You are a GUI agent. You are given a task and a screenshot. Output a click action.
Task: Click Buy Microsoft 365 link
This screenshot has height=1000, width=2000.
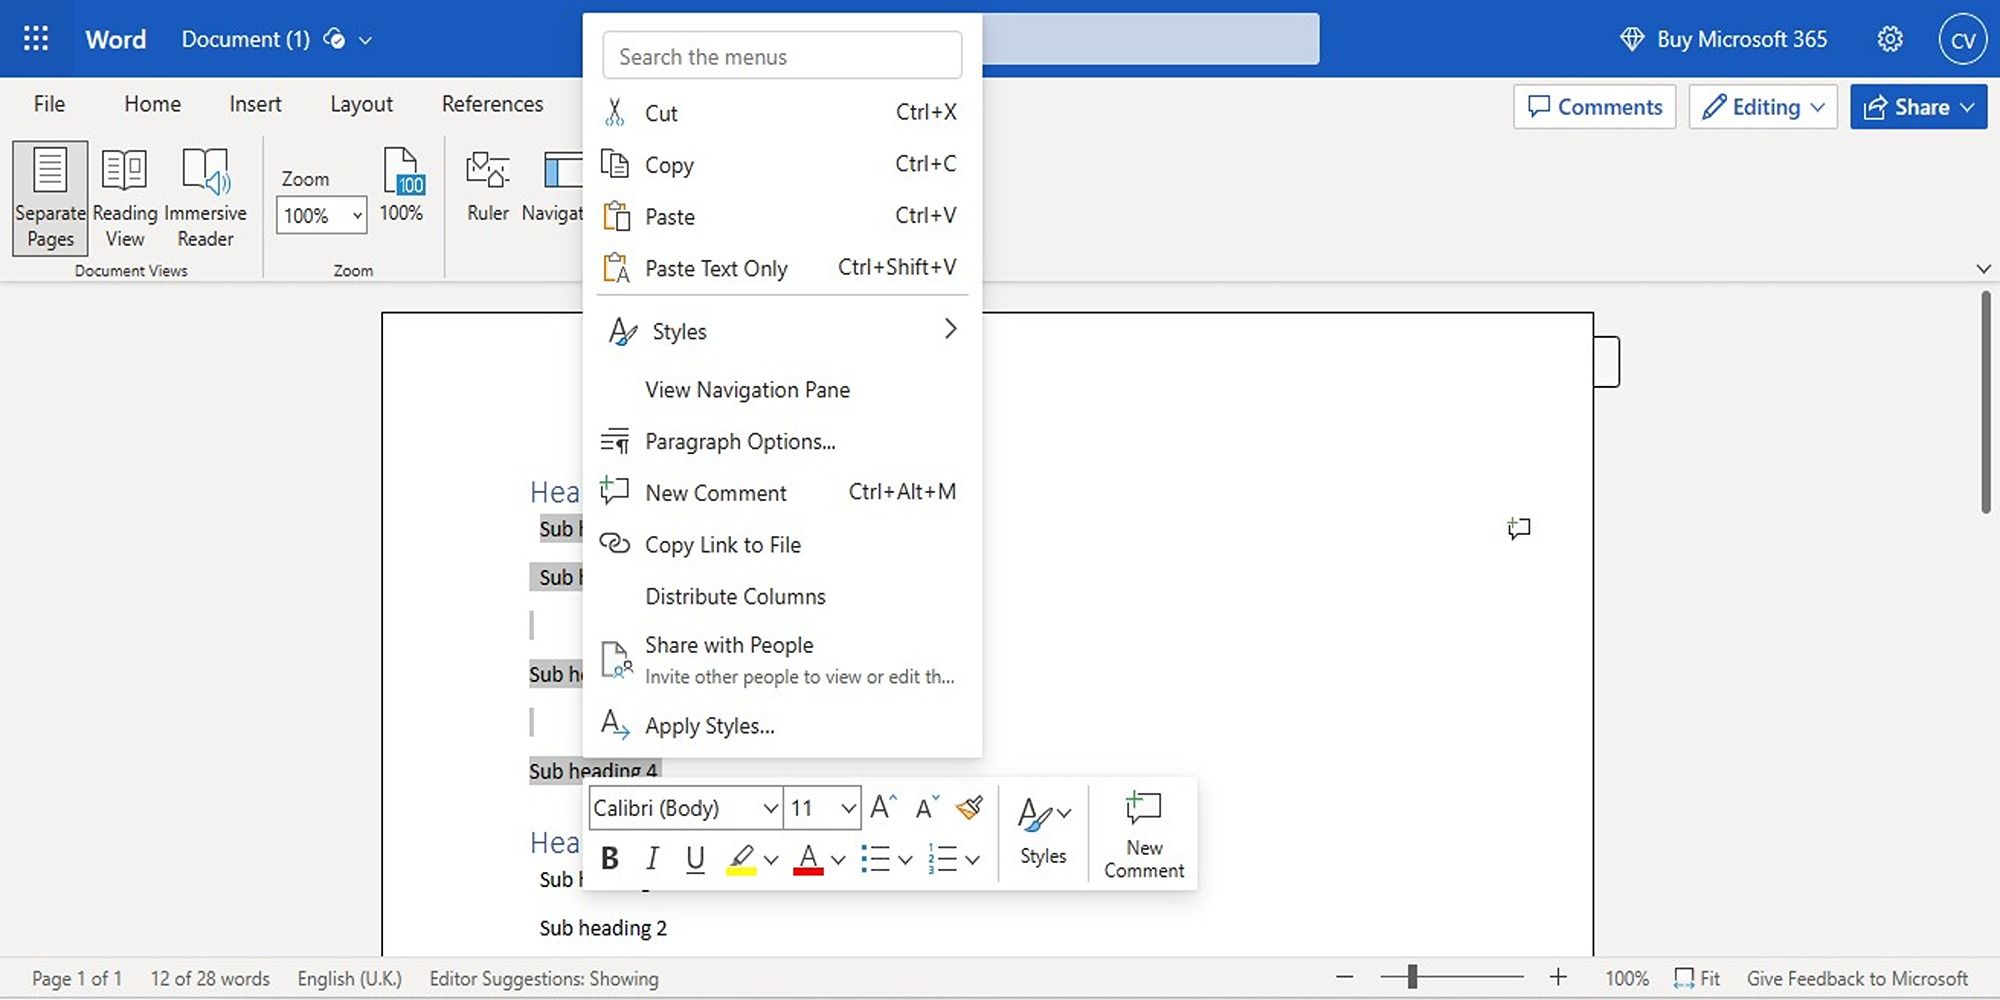[x=1723, y=39]
